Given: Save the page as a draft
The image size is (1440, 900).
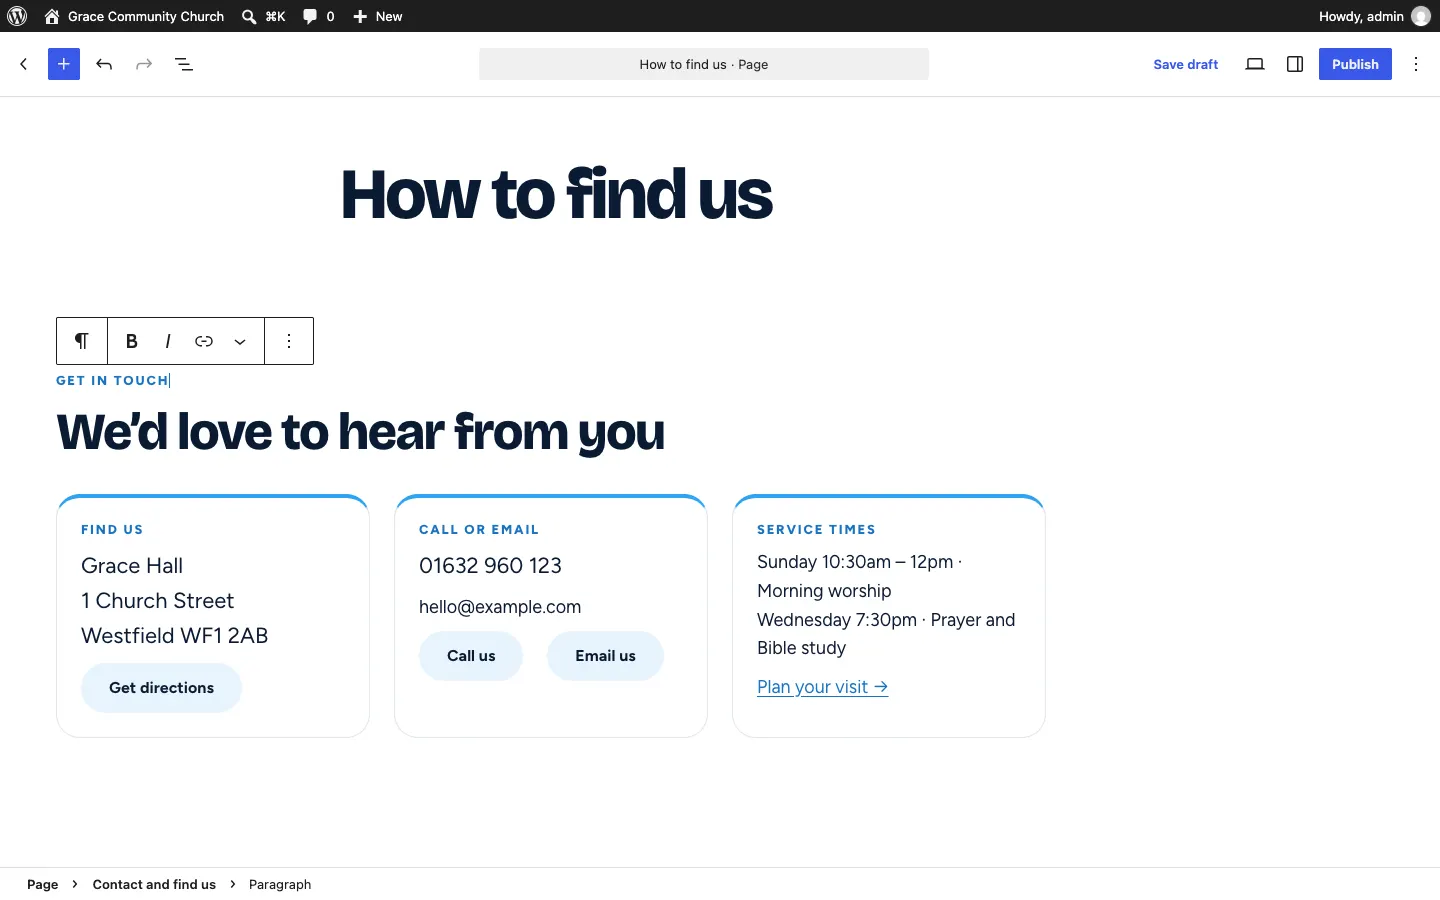Looking at the screenshot, I should [1186, 64].
